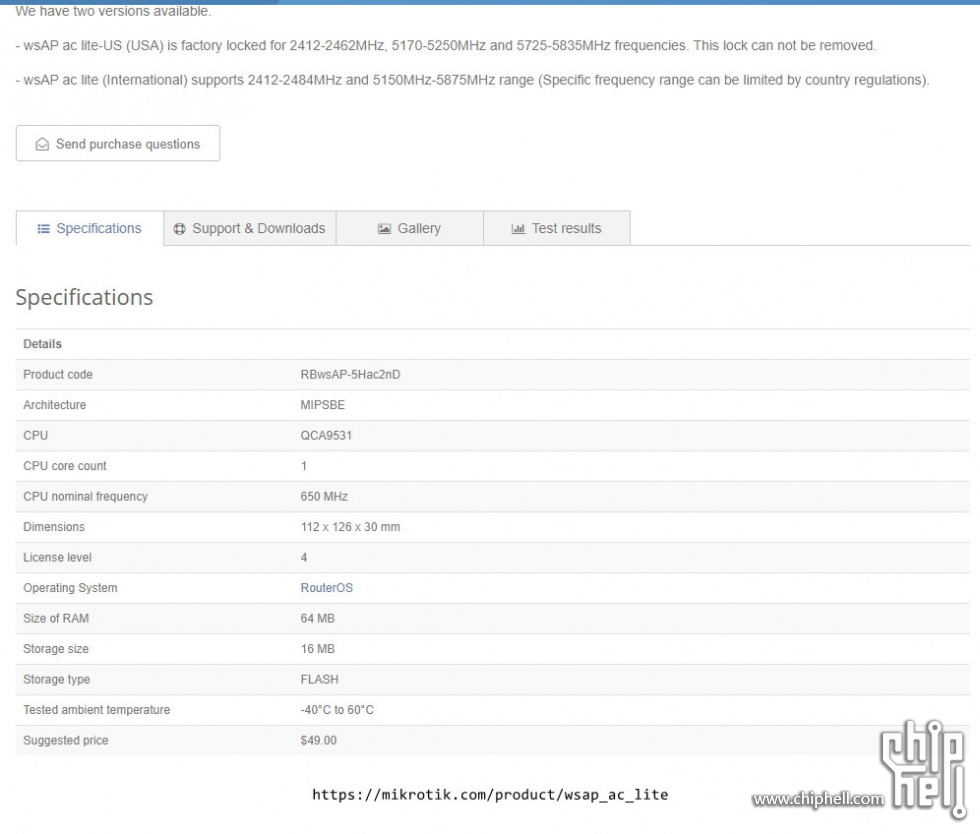Click the Product code label
This screenshot has height=834, width=980.
(58, 374)
